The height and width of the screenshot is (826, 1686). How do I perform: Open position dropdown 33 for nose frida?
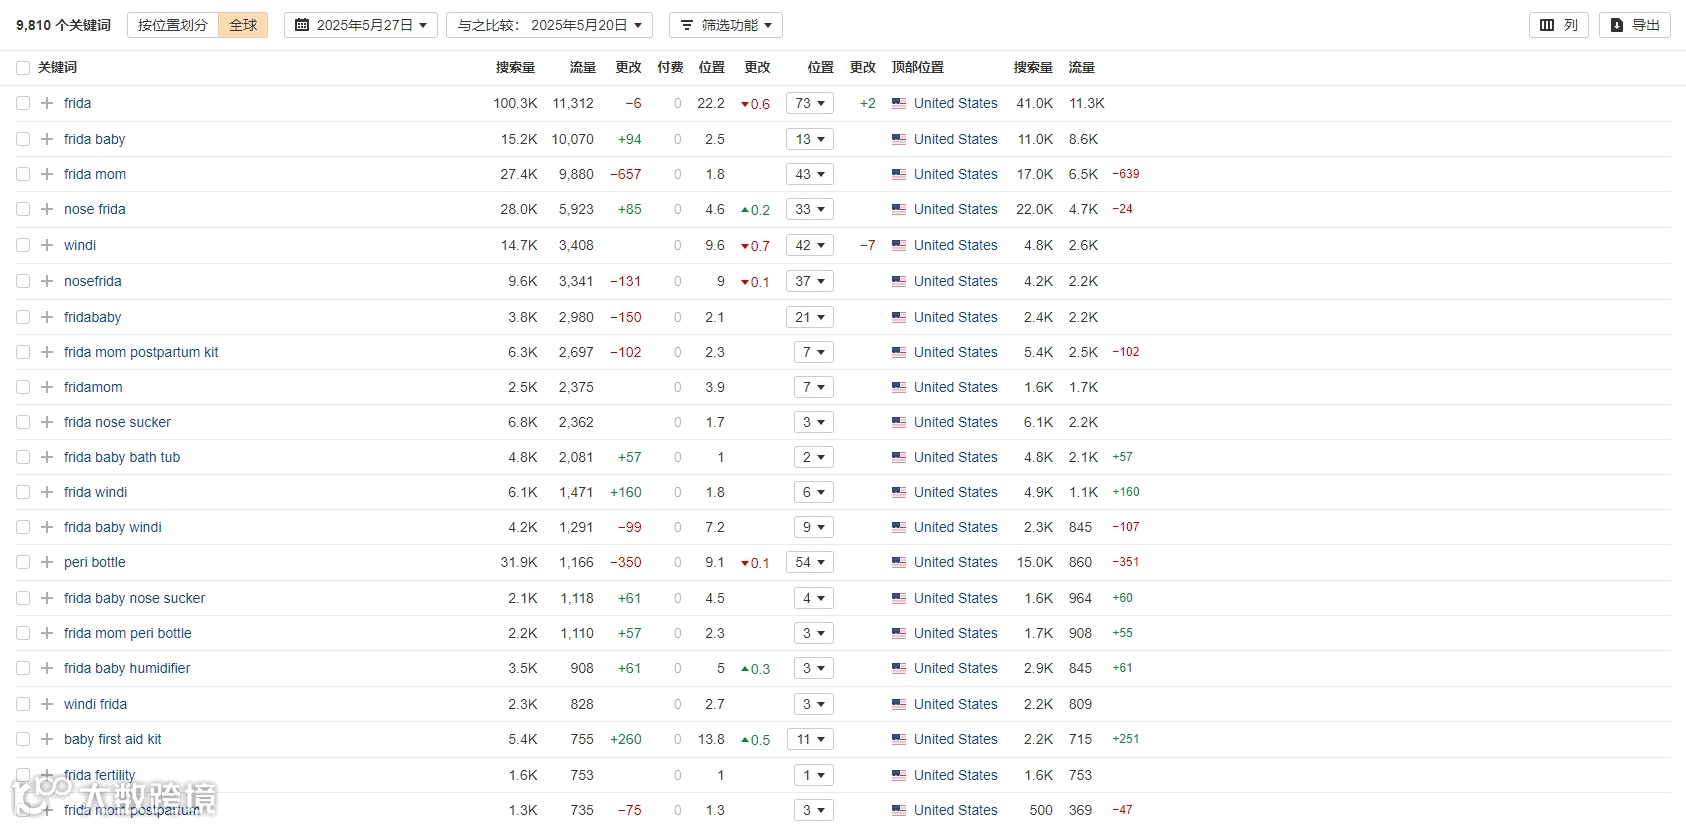(x=810, y=209)
